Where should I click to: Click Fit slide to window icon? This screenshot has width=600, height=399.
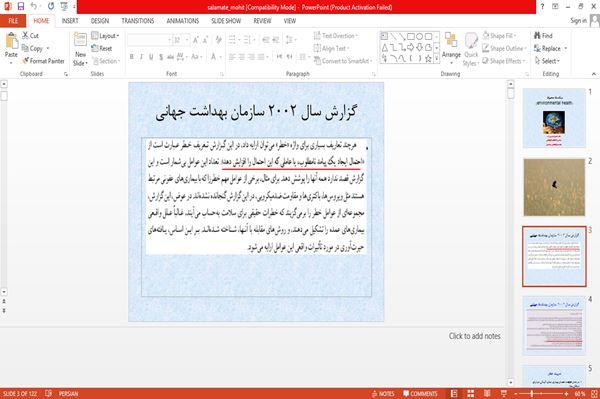click(x=595, y=394)
